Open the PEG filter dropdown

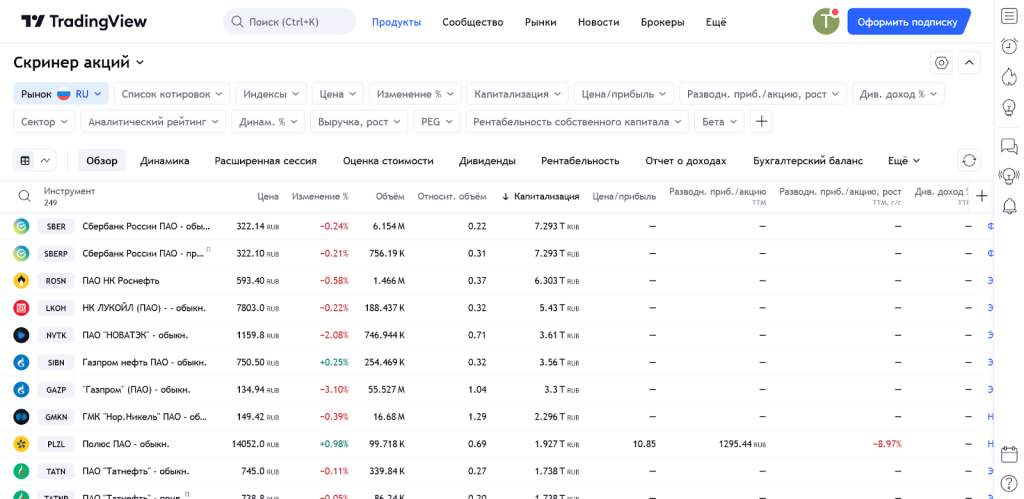coord(436,121)
